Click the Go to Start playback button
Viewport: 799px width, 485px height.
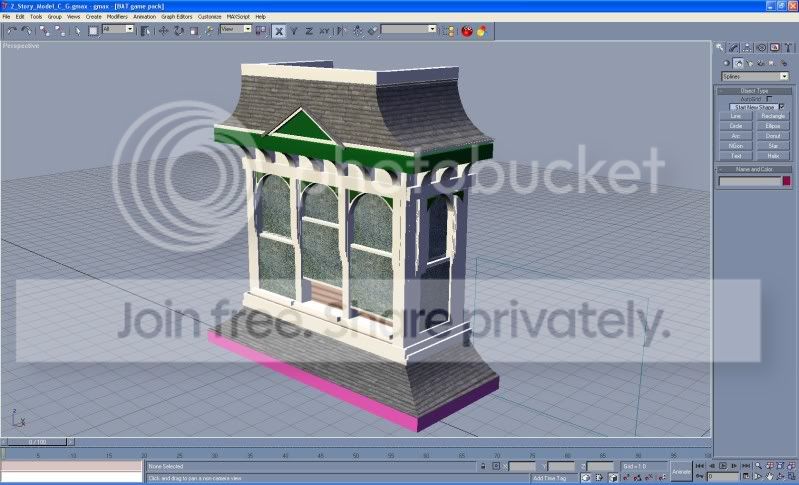click(x=699, y=466)
